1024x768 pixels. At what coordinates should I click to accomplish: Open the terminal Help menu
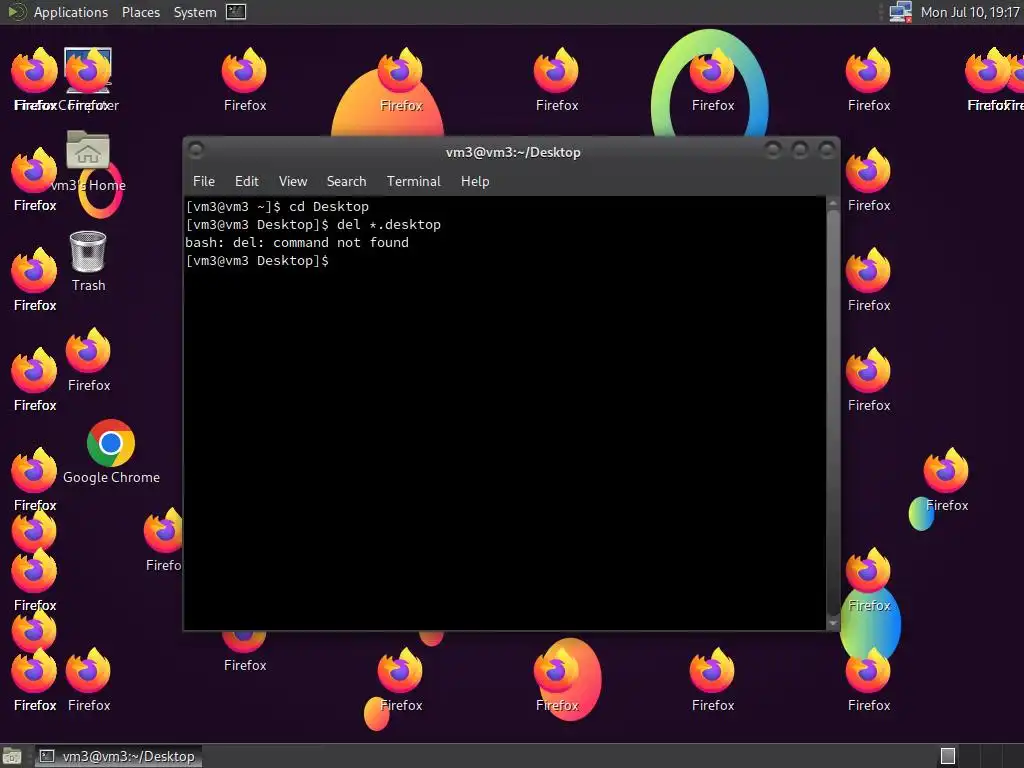point(475,181)
